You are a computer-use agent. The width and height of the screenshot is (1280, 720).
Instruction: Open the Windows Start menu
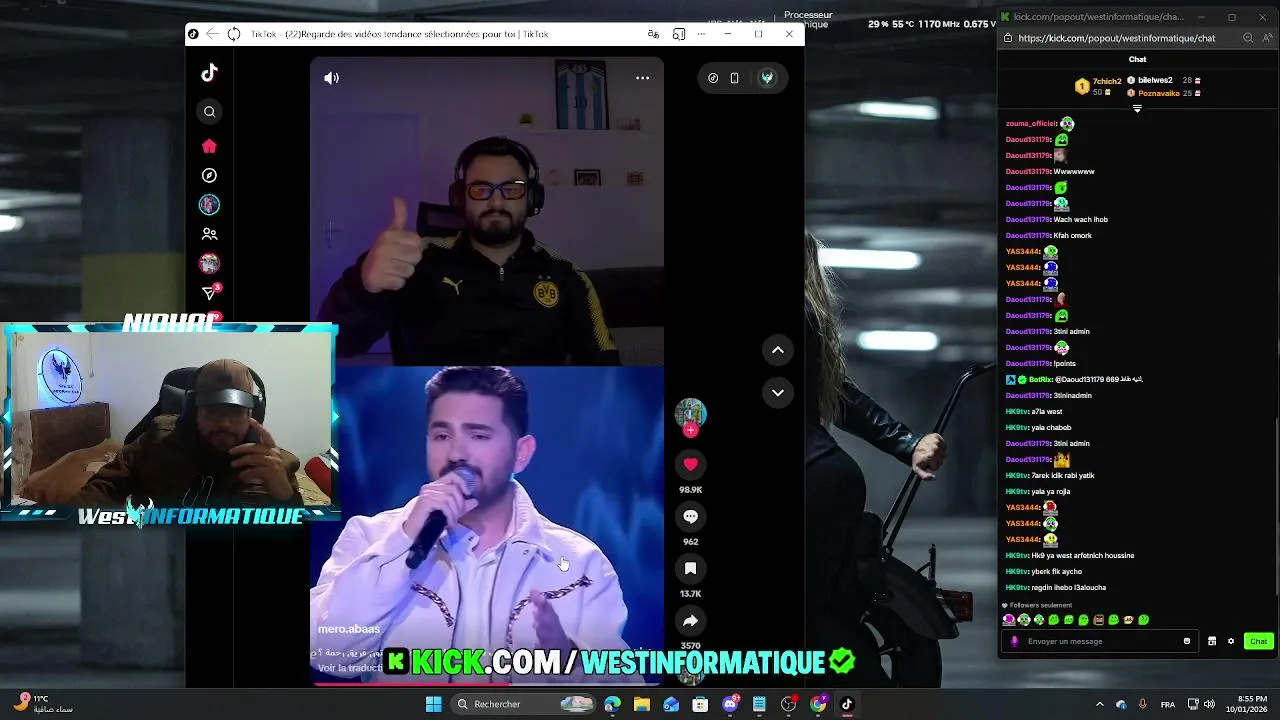point(433,704)
